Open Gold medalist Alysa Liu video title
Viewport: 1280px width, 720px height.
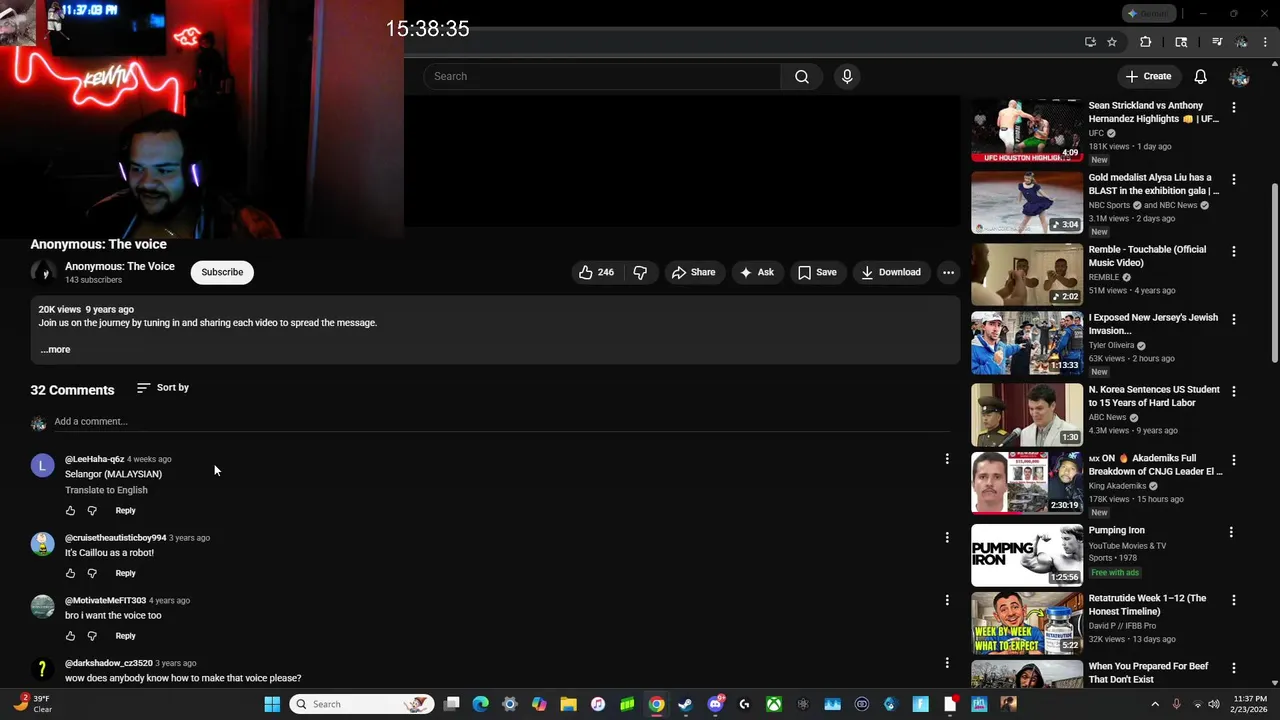coord(1154,184)
